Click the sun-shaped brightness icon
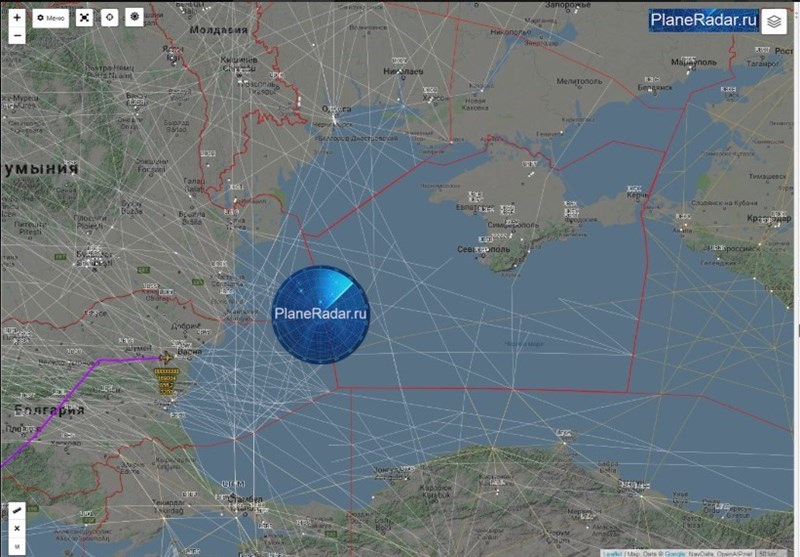The height and width of the screenshot is (557, 800). (x=134, y=18)
